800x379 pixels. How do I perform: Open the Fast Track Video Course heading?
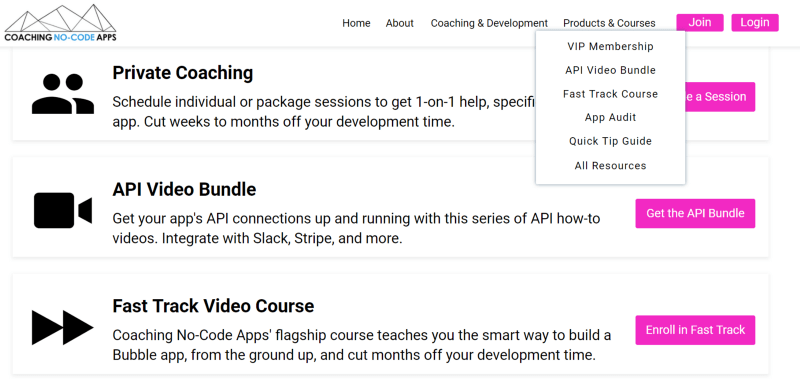(x=213, y=306)
